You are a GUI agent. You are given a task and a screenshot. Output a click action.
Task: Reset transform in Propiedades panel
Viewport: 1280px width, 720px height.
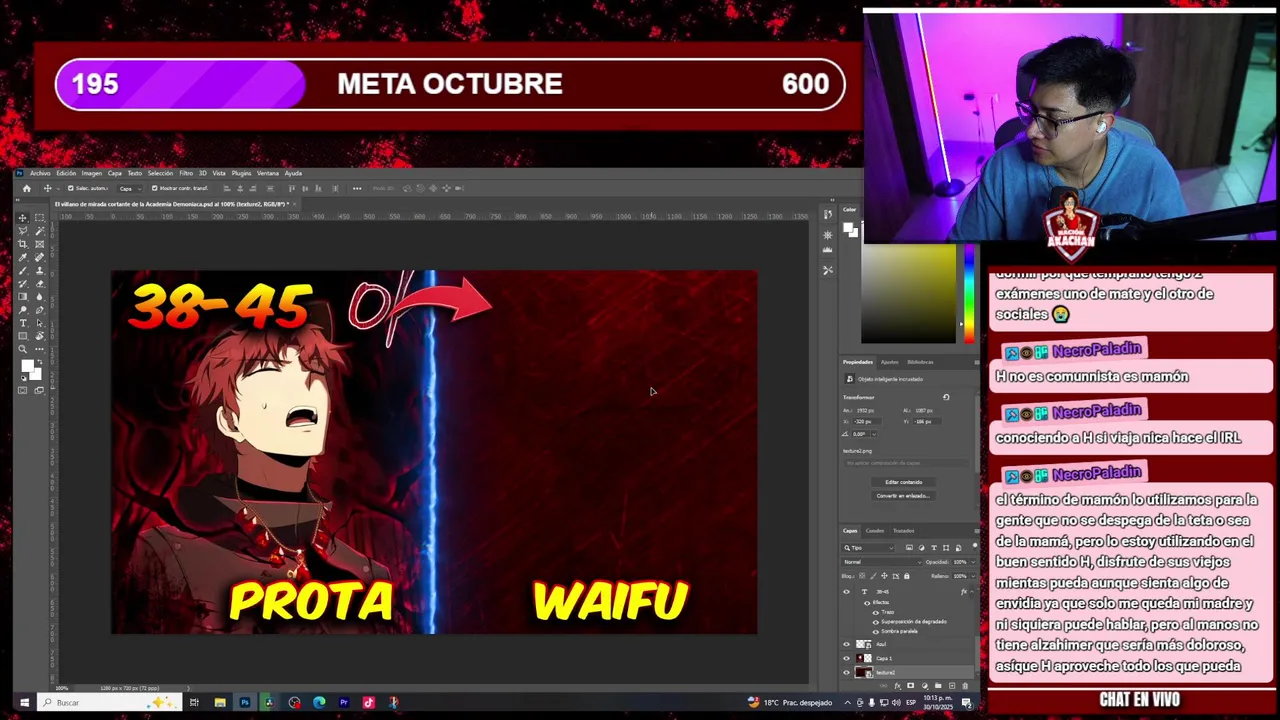tap(946, 397)
